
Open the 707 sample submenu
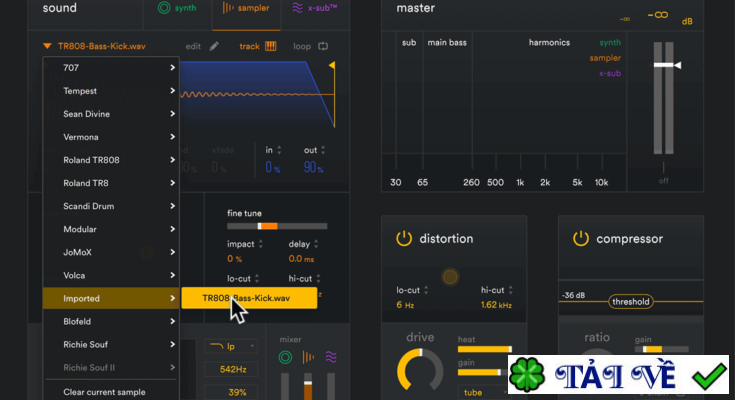pos(111,68)
